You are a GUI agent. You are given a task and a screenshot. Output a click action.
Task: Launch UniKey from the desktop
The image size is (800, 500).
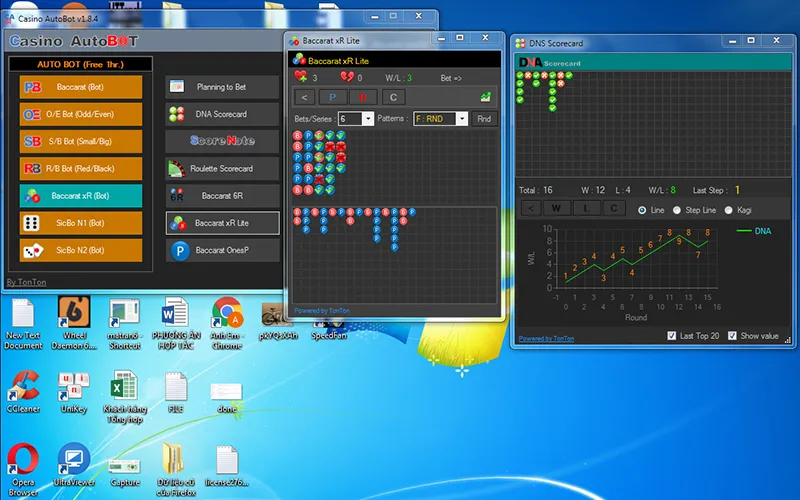coord(74,387)
